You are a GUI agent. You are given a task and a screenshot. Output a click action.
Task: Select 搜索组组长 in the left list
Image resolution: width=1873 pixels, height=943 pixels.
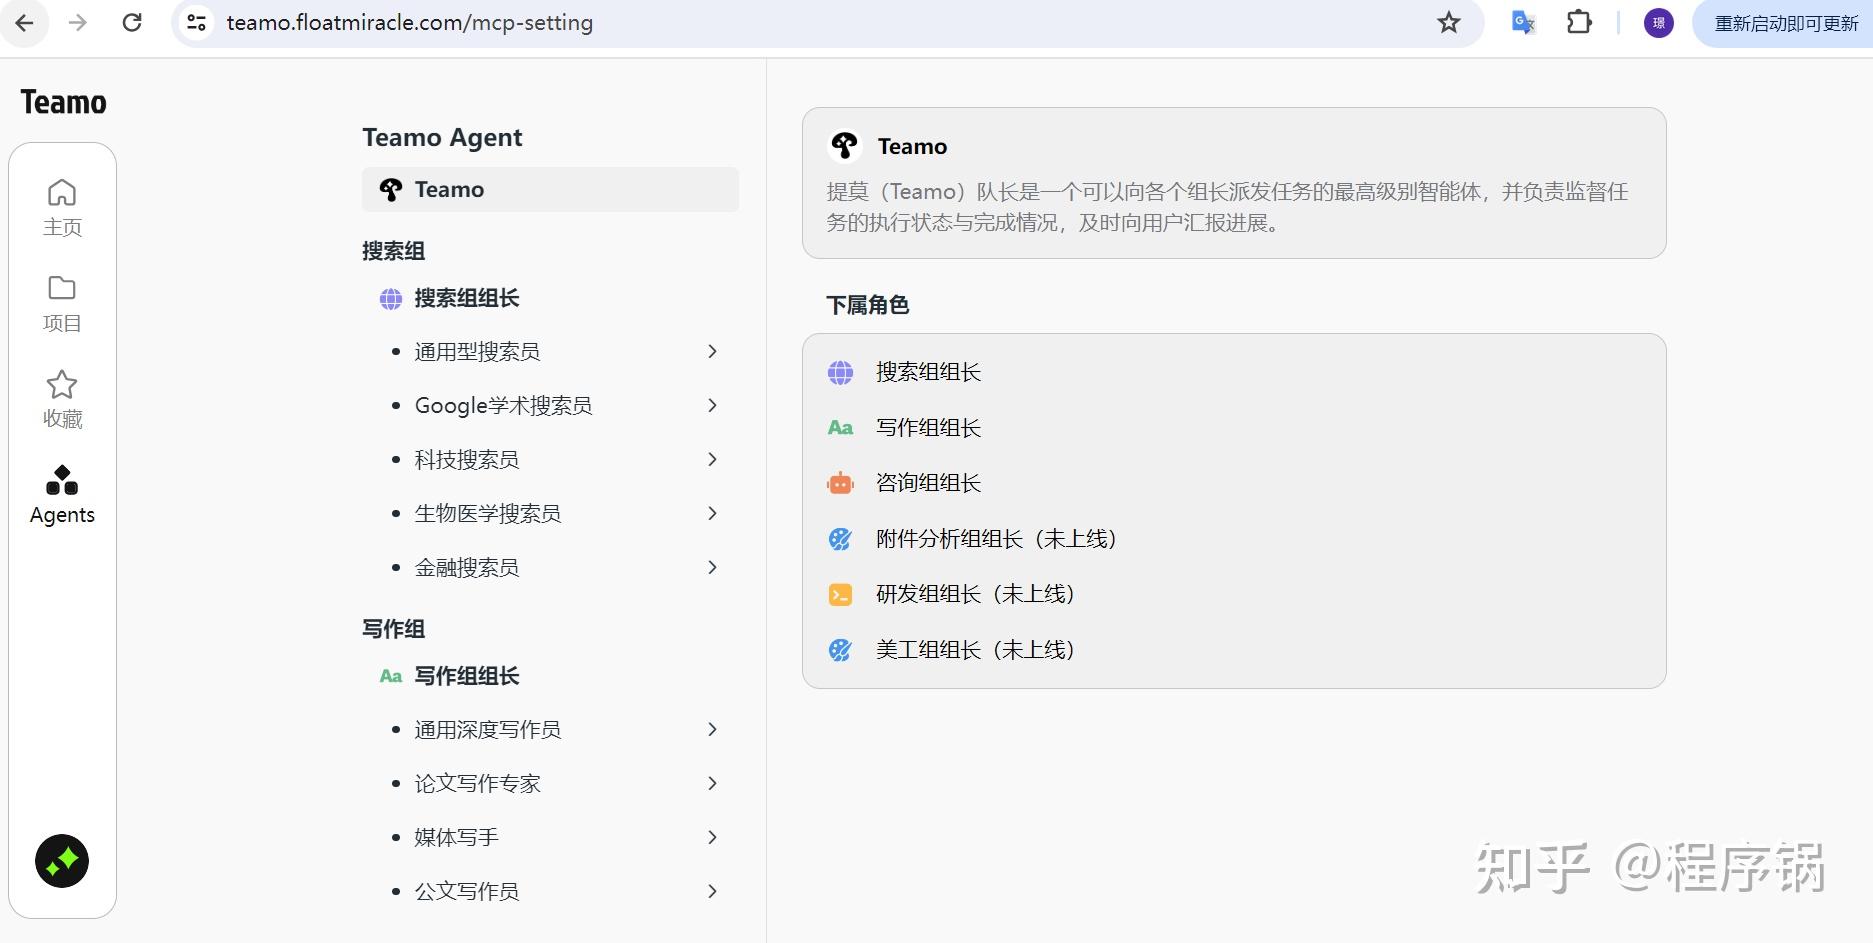pyautogui.click(x=467, y=298)
